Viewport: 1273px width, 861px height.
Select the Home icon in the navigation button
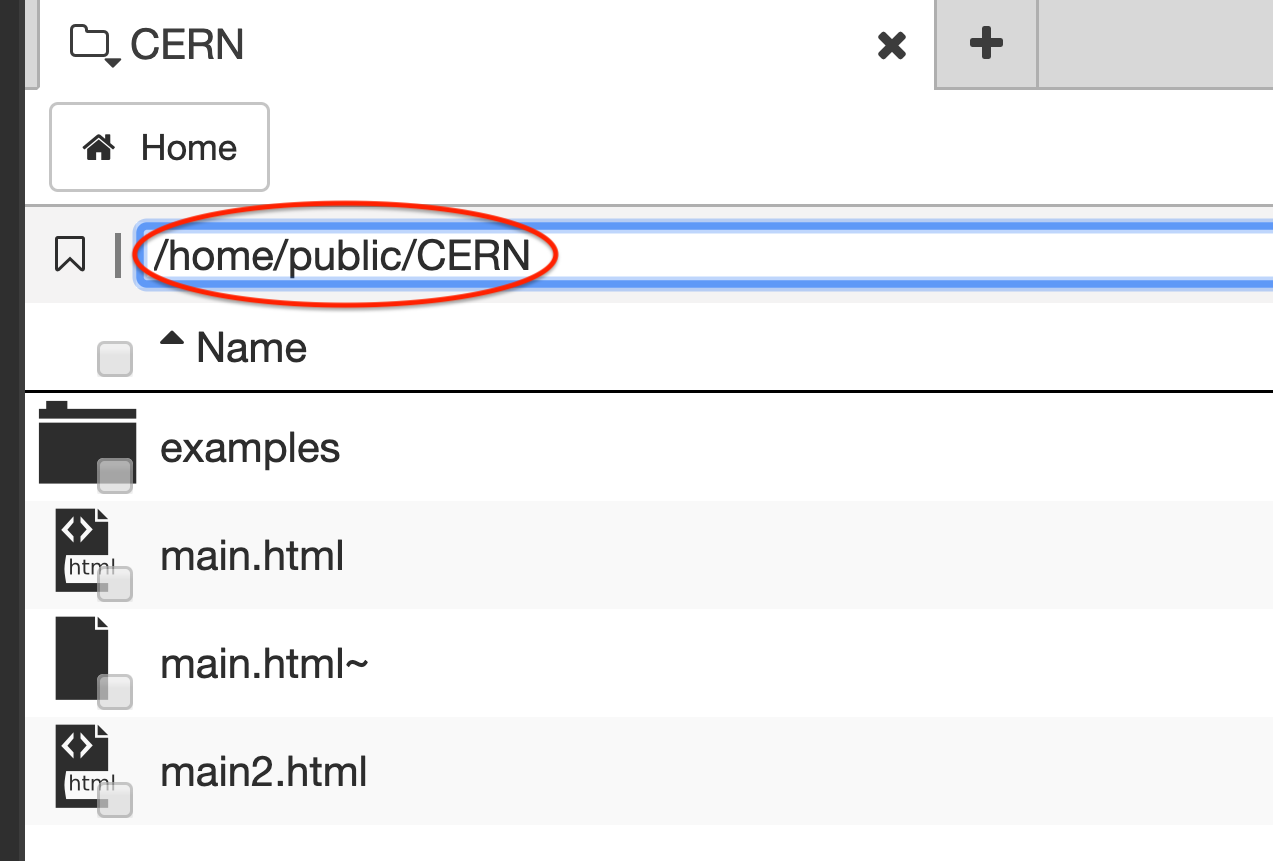98,146
